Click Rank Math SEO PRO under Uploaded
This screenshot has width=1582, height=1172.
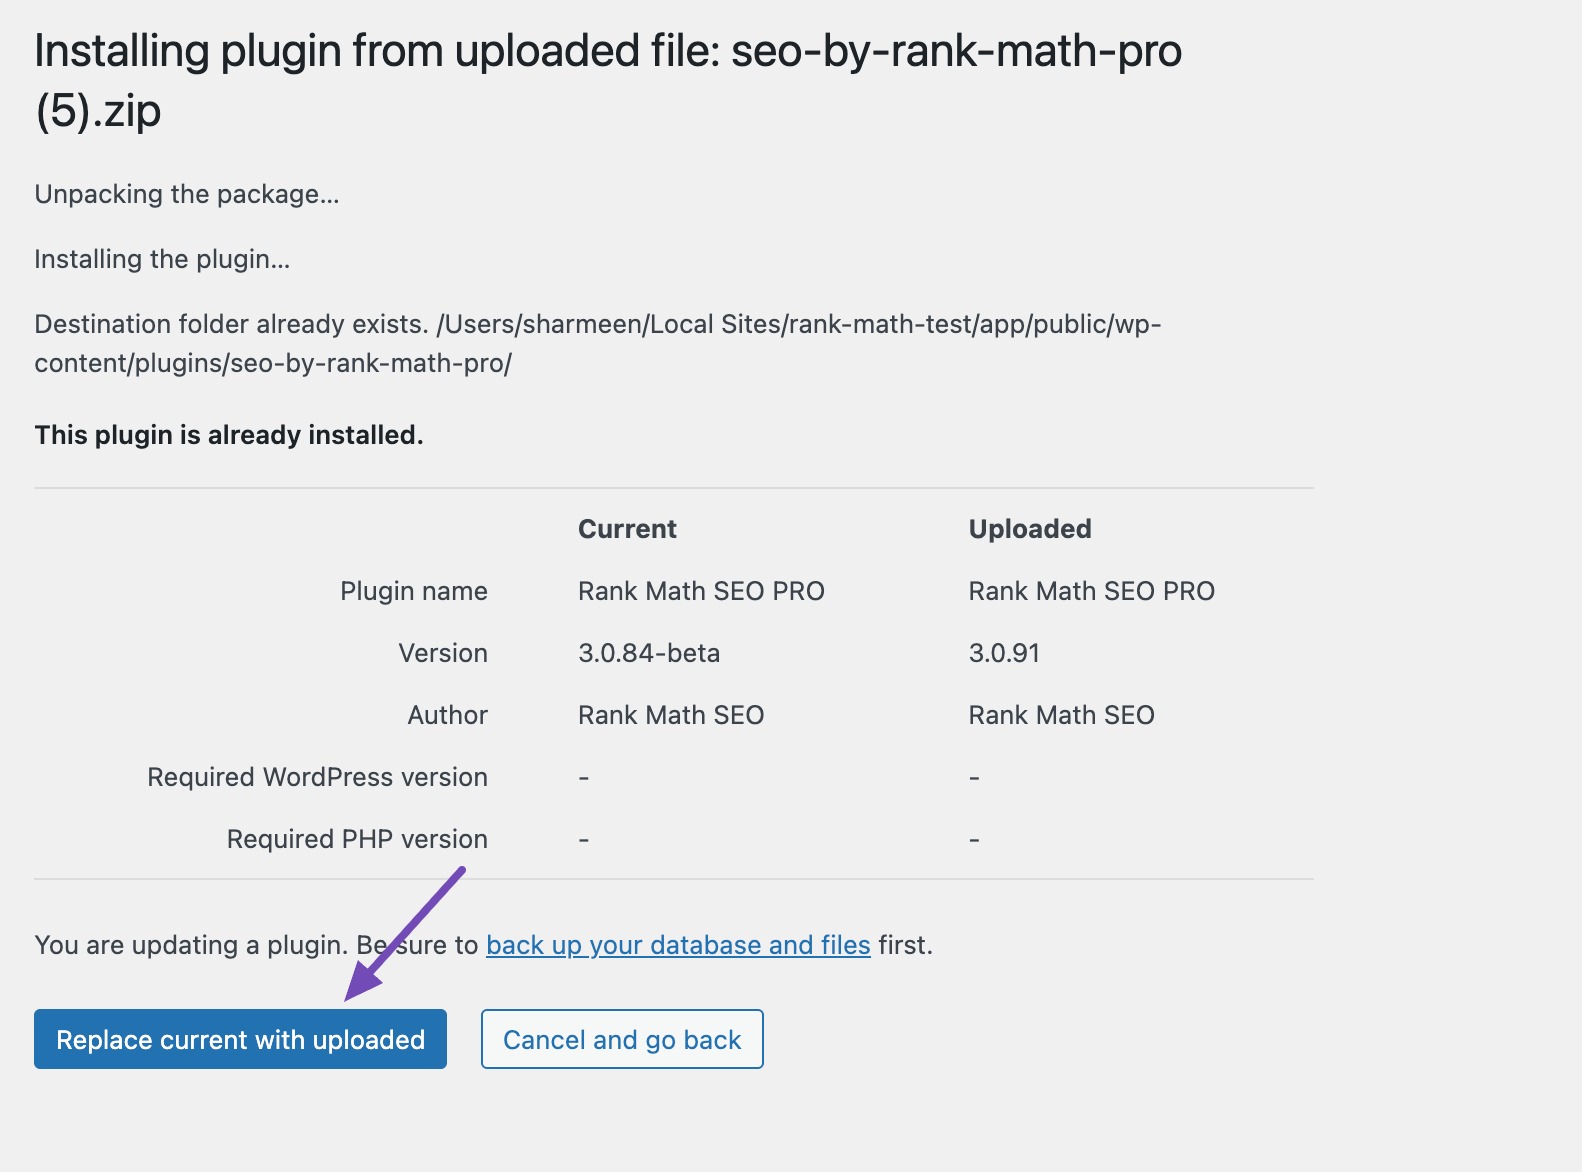point(1091,591)
